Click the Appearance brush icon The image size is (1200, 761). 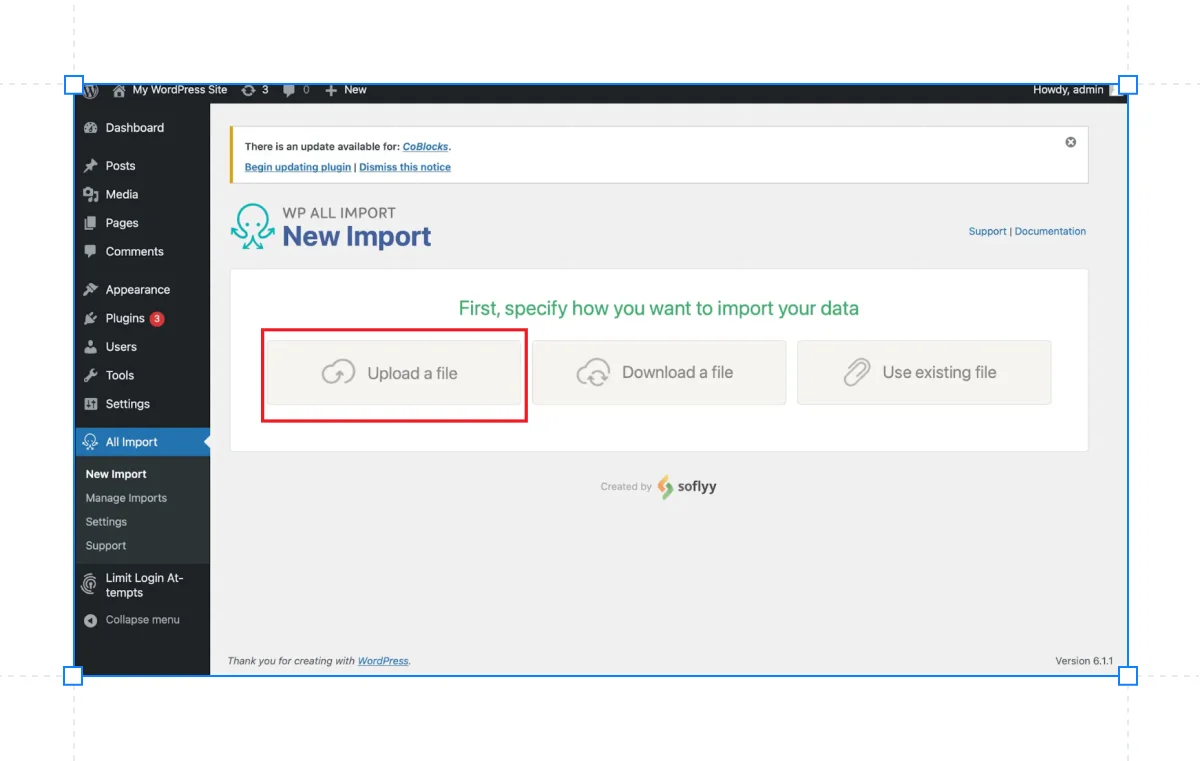pyautogui.click(x=90, y=290)
